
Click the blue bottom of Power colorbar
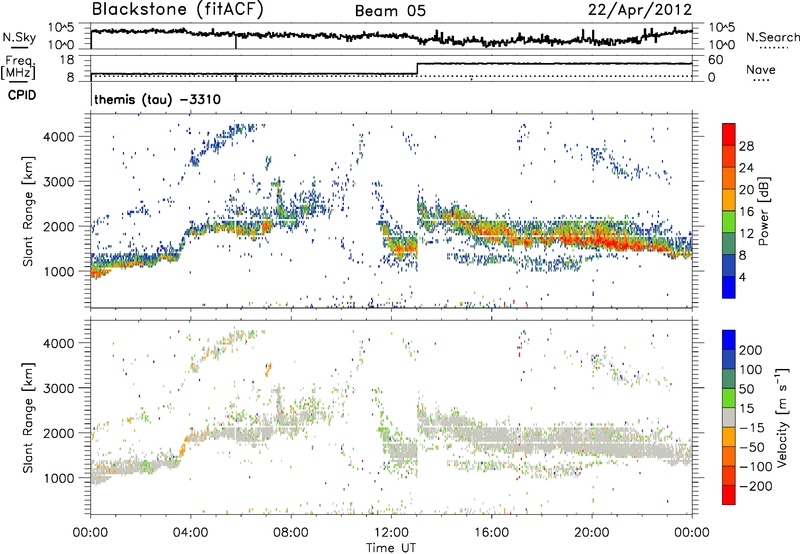point(729,287)
